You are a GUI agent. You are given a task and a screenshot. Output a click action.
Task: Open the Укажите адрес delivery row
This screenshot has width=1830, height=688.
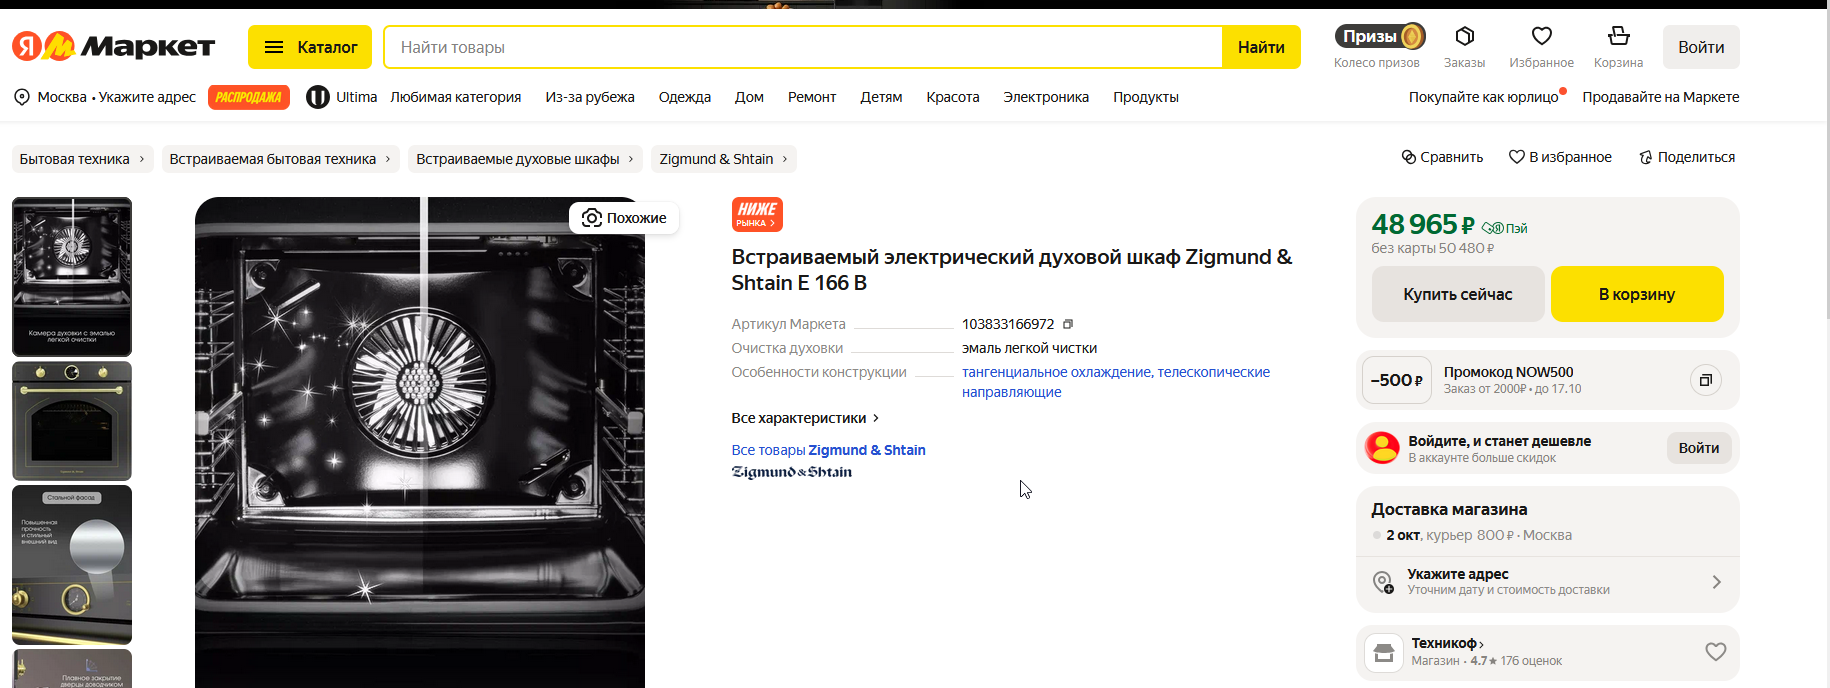pos(1548,582)
